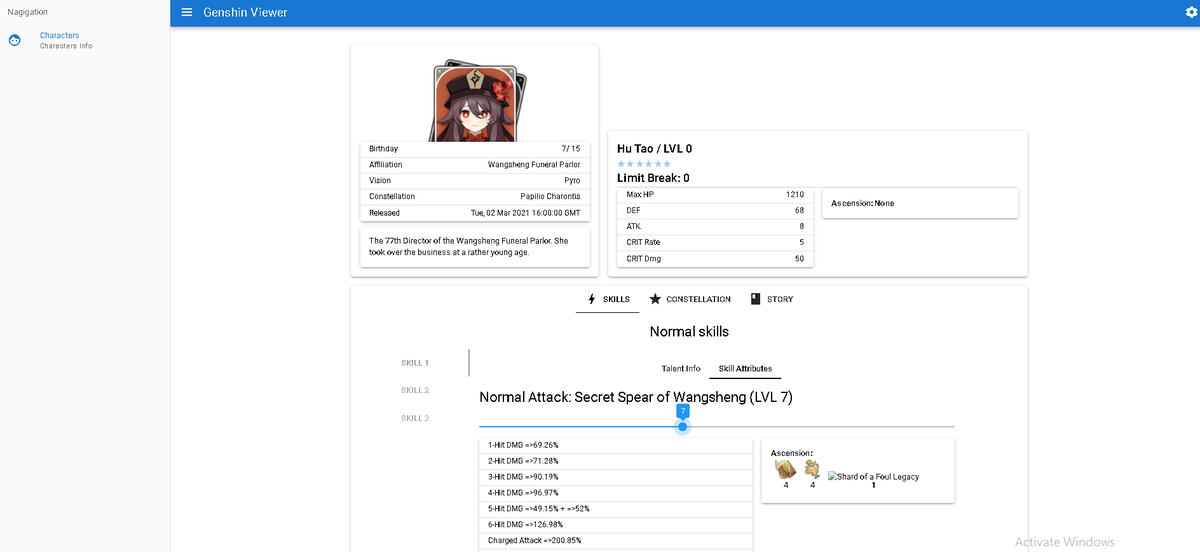This screenshot has height=552, width=1200.
Task: Open Characters Info navigation link
Action: [66, 40]
